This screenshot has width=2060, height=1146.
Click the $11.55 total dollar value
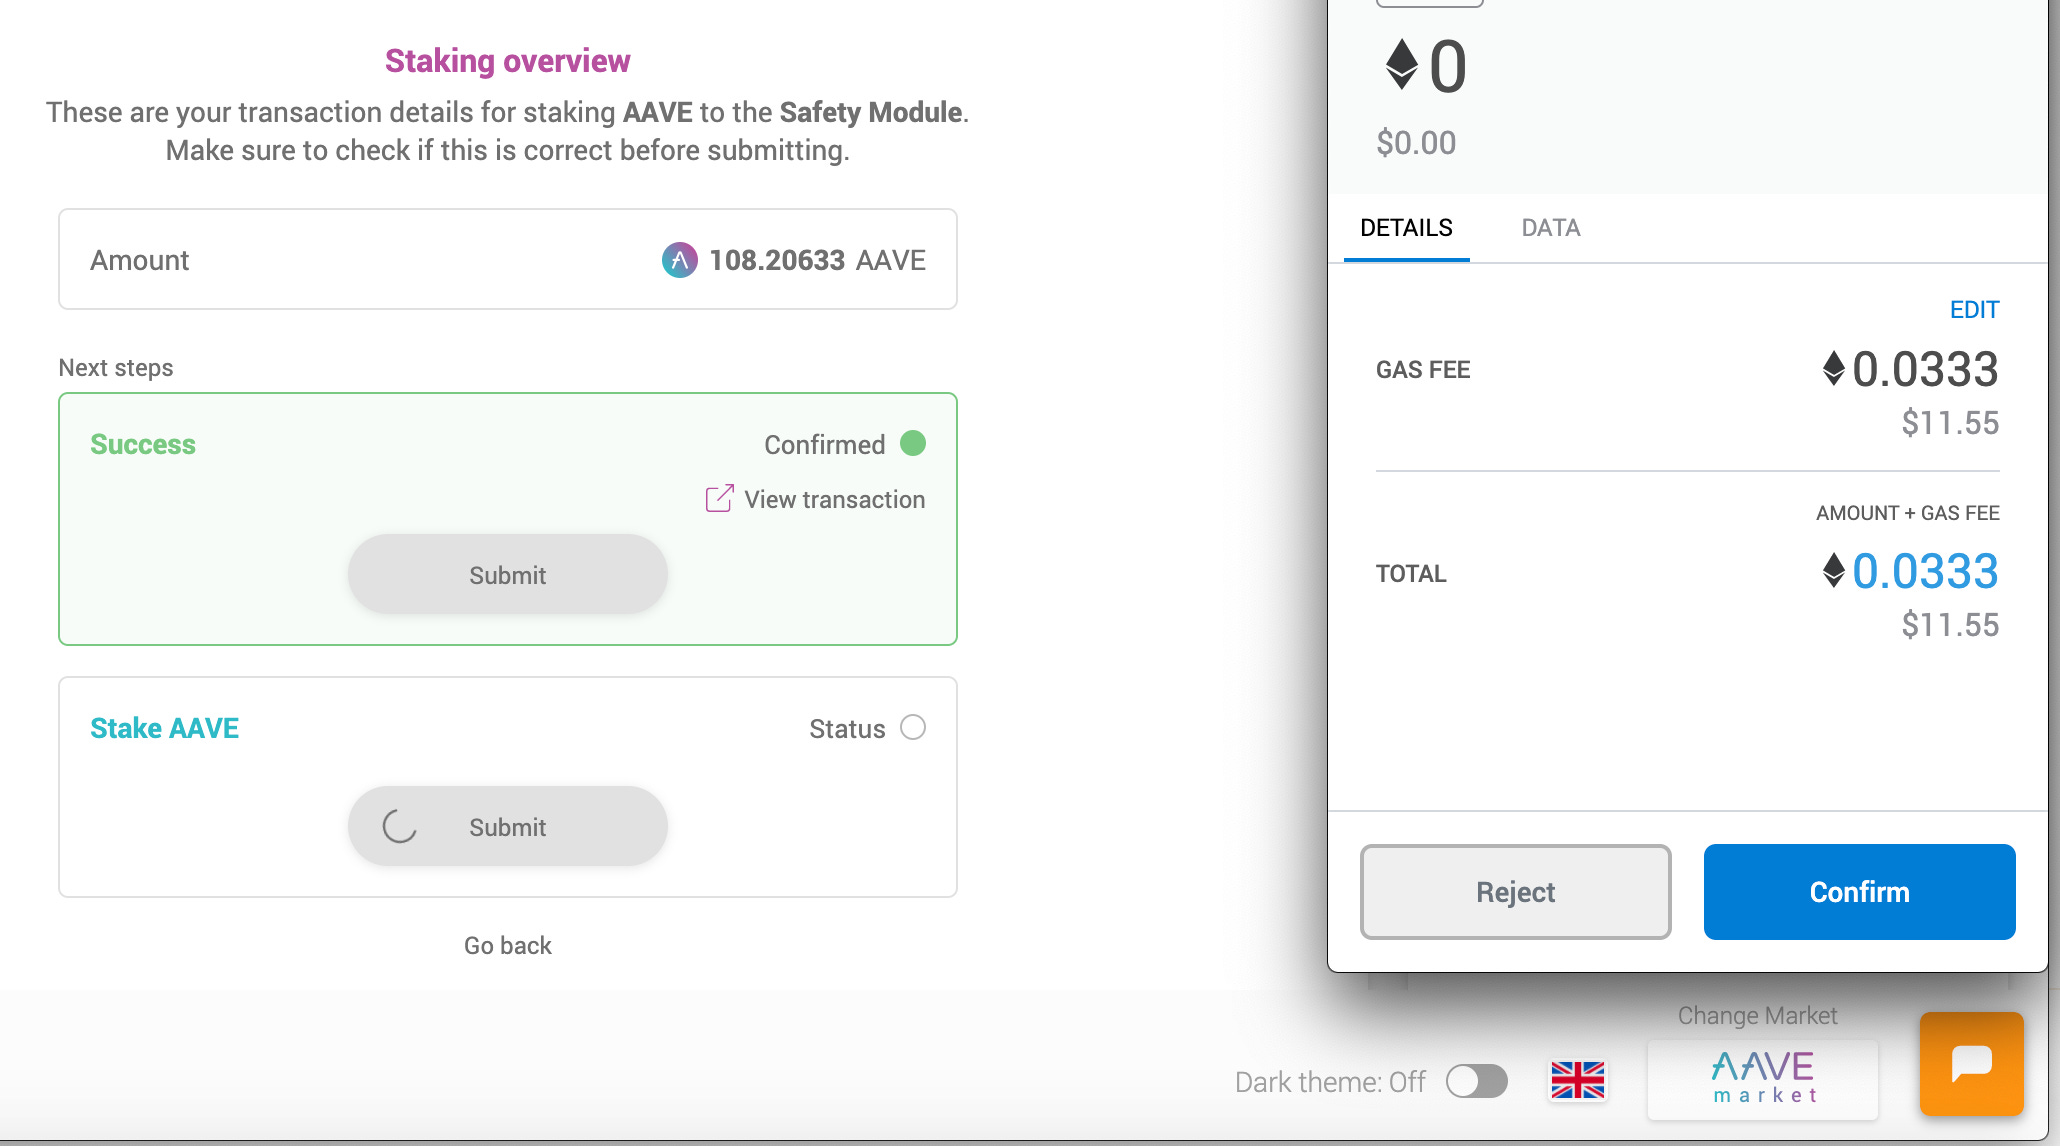[x=1949, y=625]
